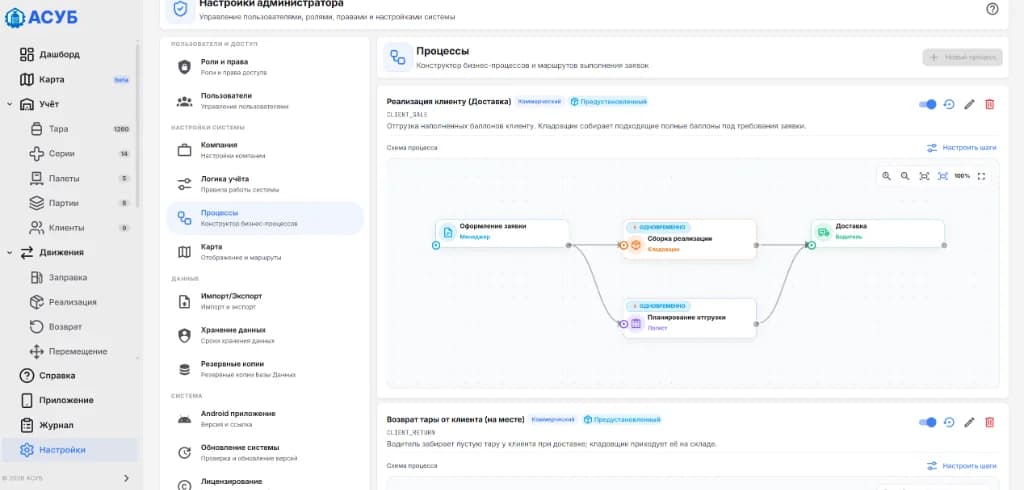Viewport: 1024px width, 490px height.
Task: Click the Перемещение move icon
Action: click(x=37, y=351)
